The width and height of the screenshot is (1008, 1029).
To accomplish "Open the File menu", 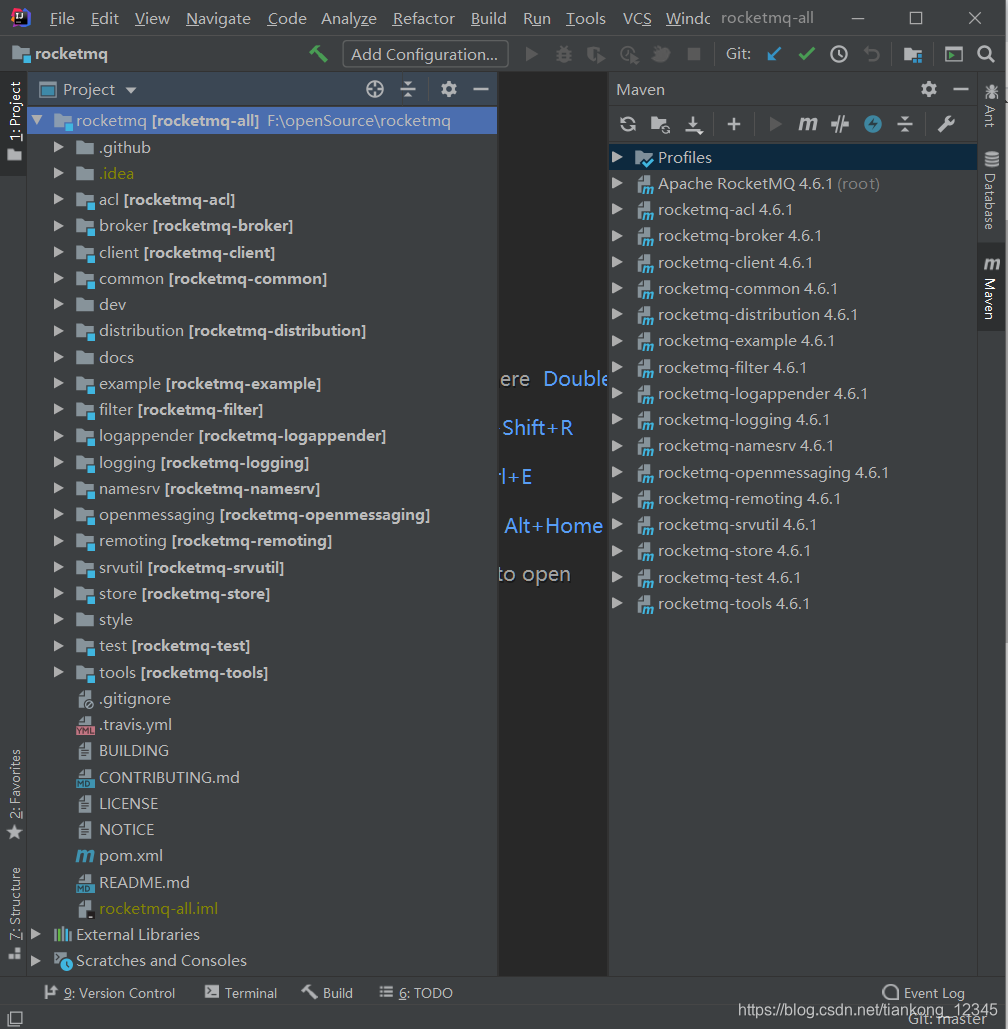I will point(62,18).
